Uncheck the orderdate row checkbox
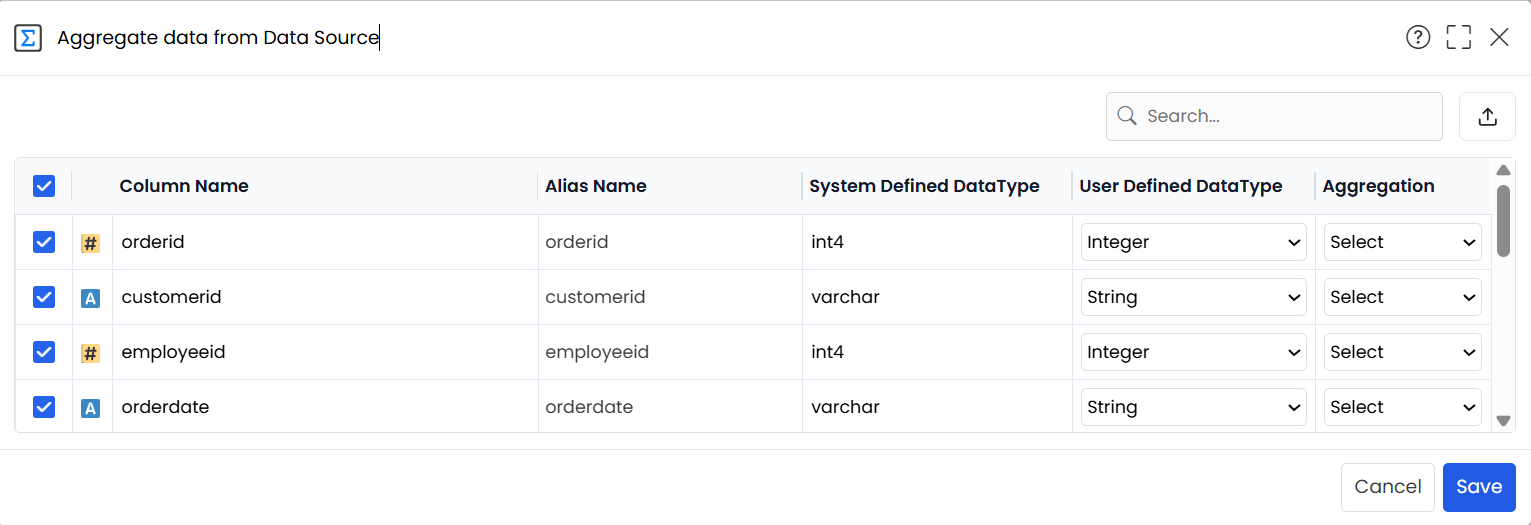This screenshot has height=525, width=1531. click(x=44, y=407)
